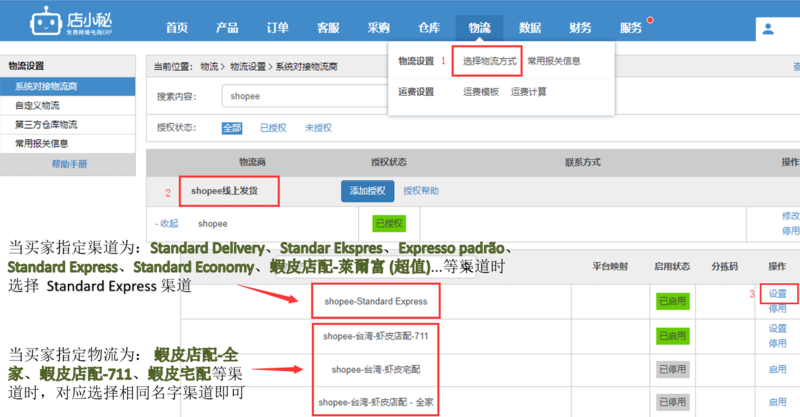This screenshot has height=417, width=800.
Task: Click the 分拣码 column header
Action: (724, 266)
